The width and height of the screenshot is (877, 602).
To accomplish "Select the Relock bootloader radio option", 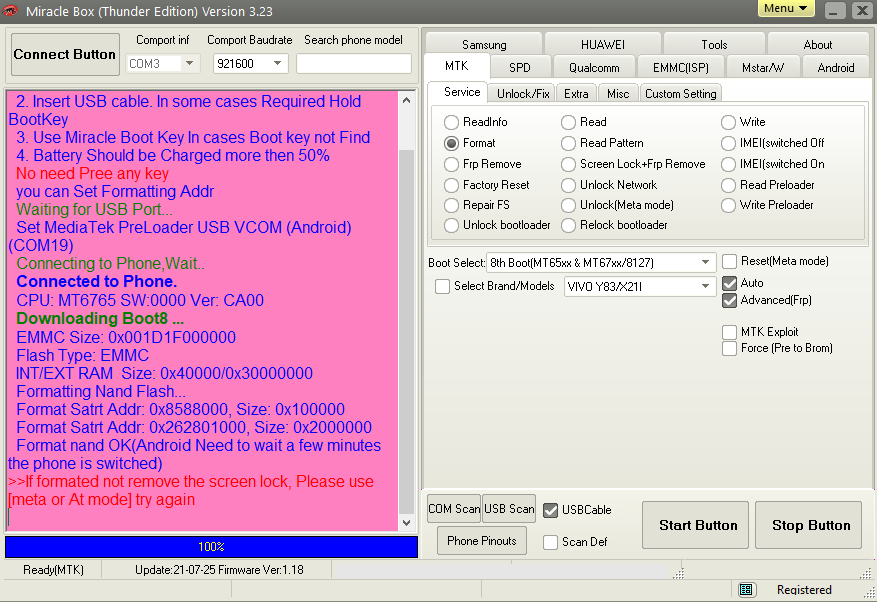I will click(568, 225).
